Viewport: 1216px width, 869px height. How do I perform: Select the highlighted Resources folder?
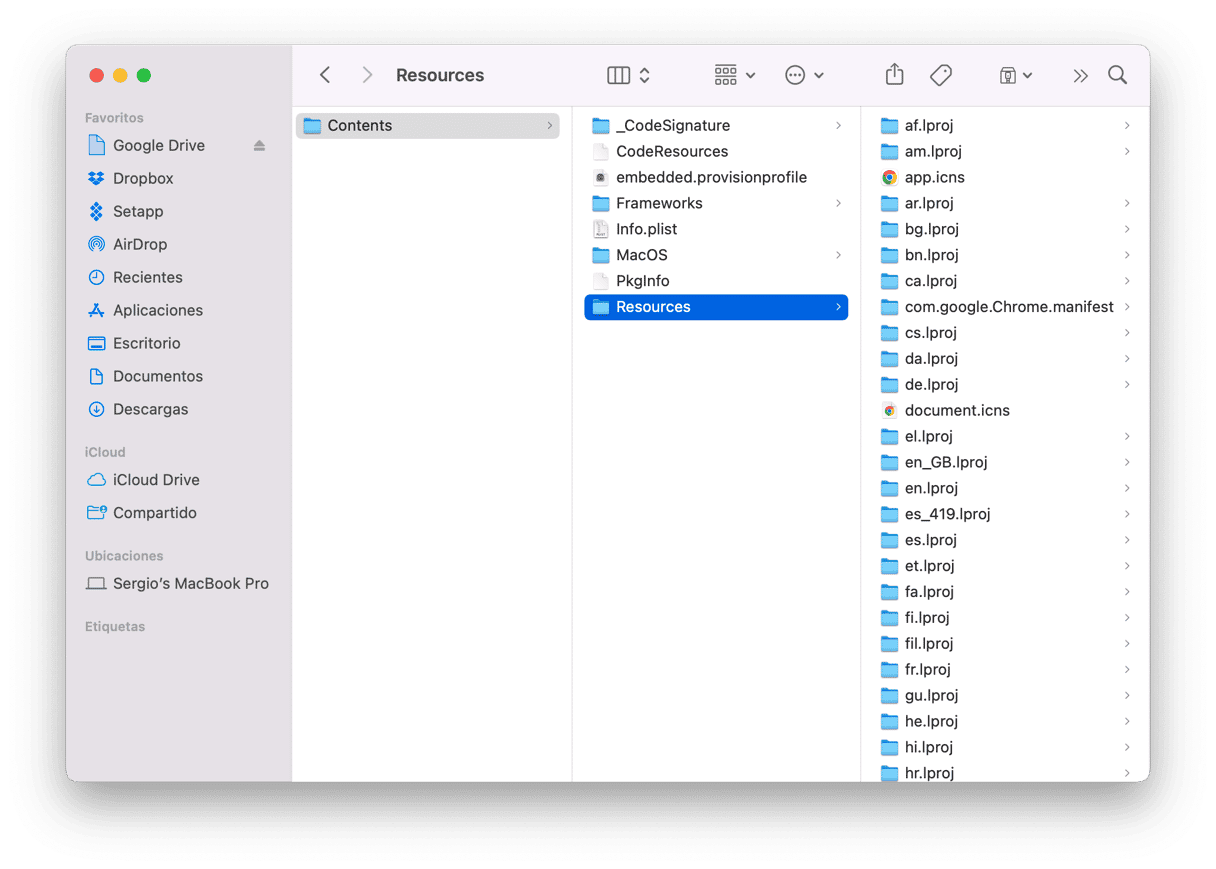tap(716, 308)
